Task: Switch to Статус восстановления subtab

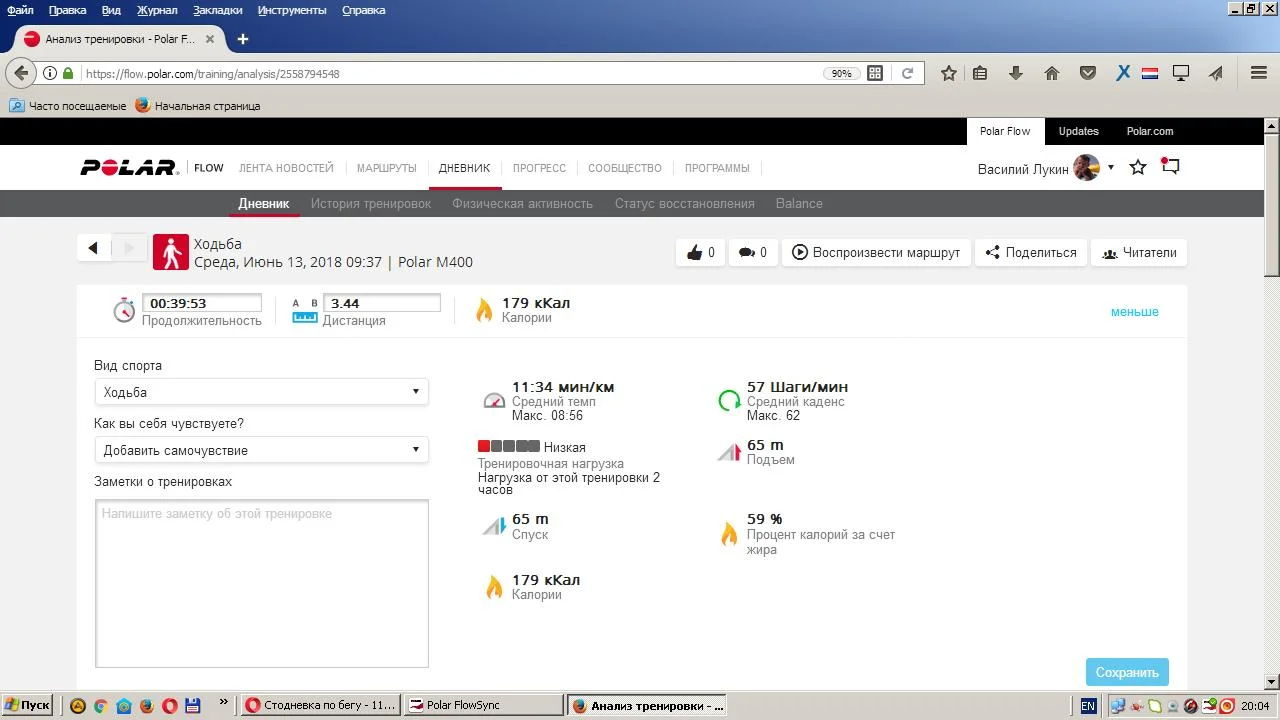Action: click(x=684, y=203)
